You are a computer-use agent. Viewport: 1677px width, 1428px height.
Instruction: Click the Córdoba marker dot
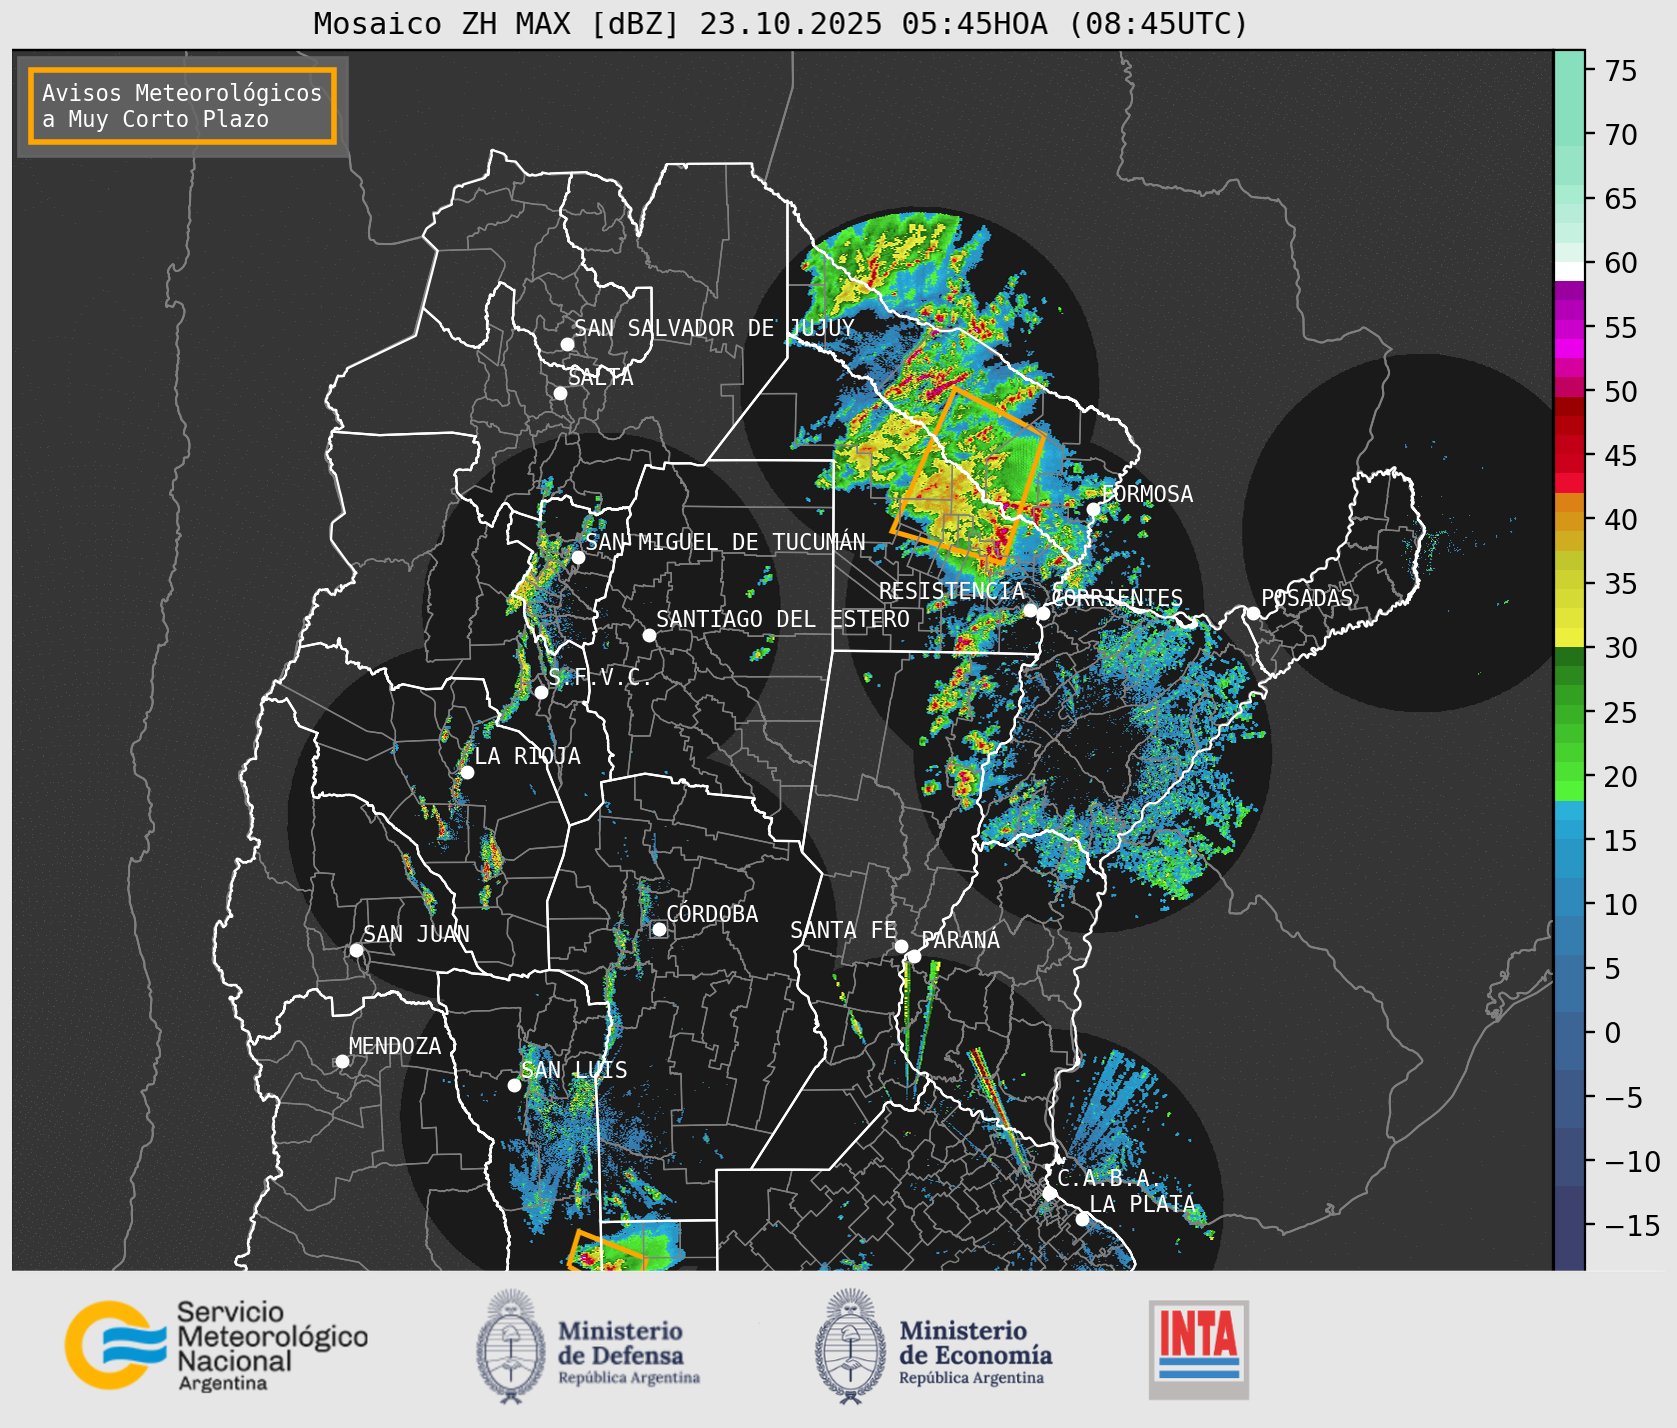[x=659, y=929]
